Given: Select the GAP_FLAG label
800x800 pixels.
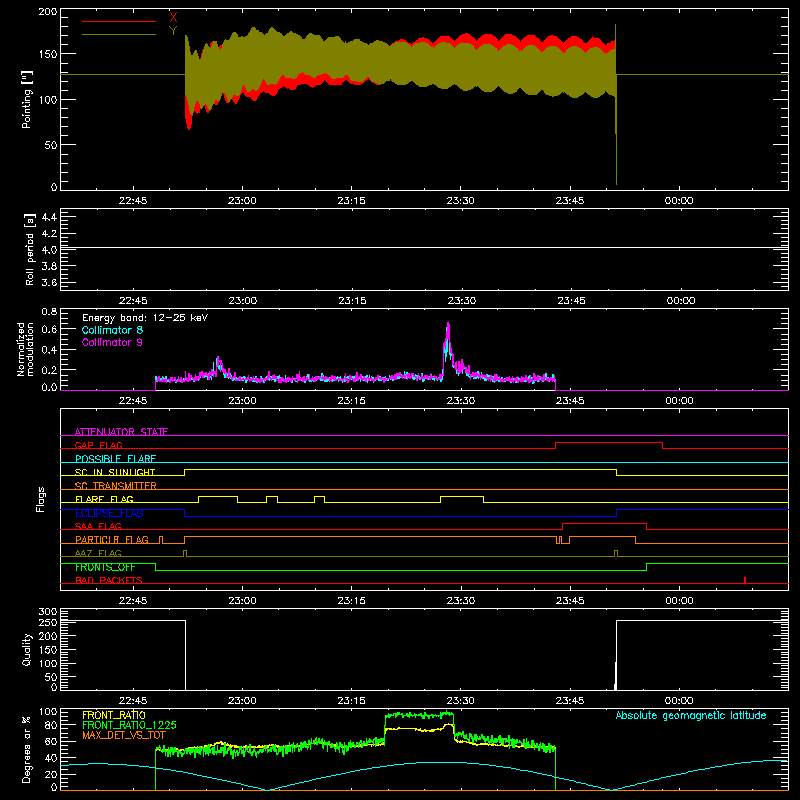Looking at the screenshot, I should 98,445.
